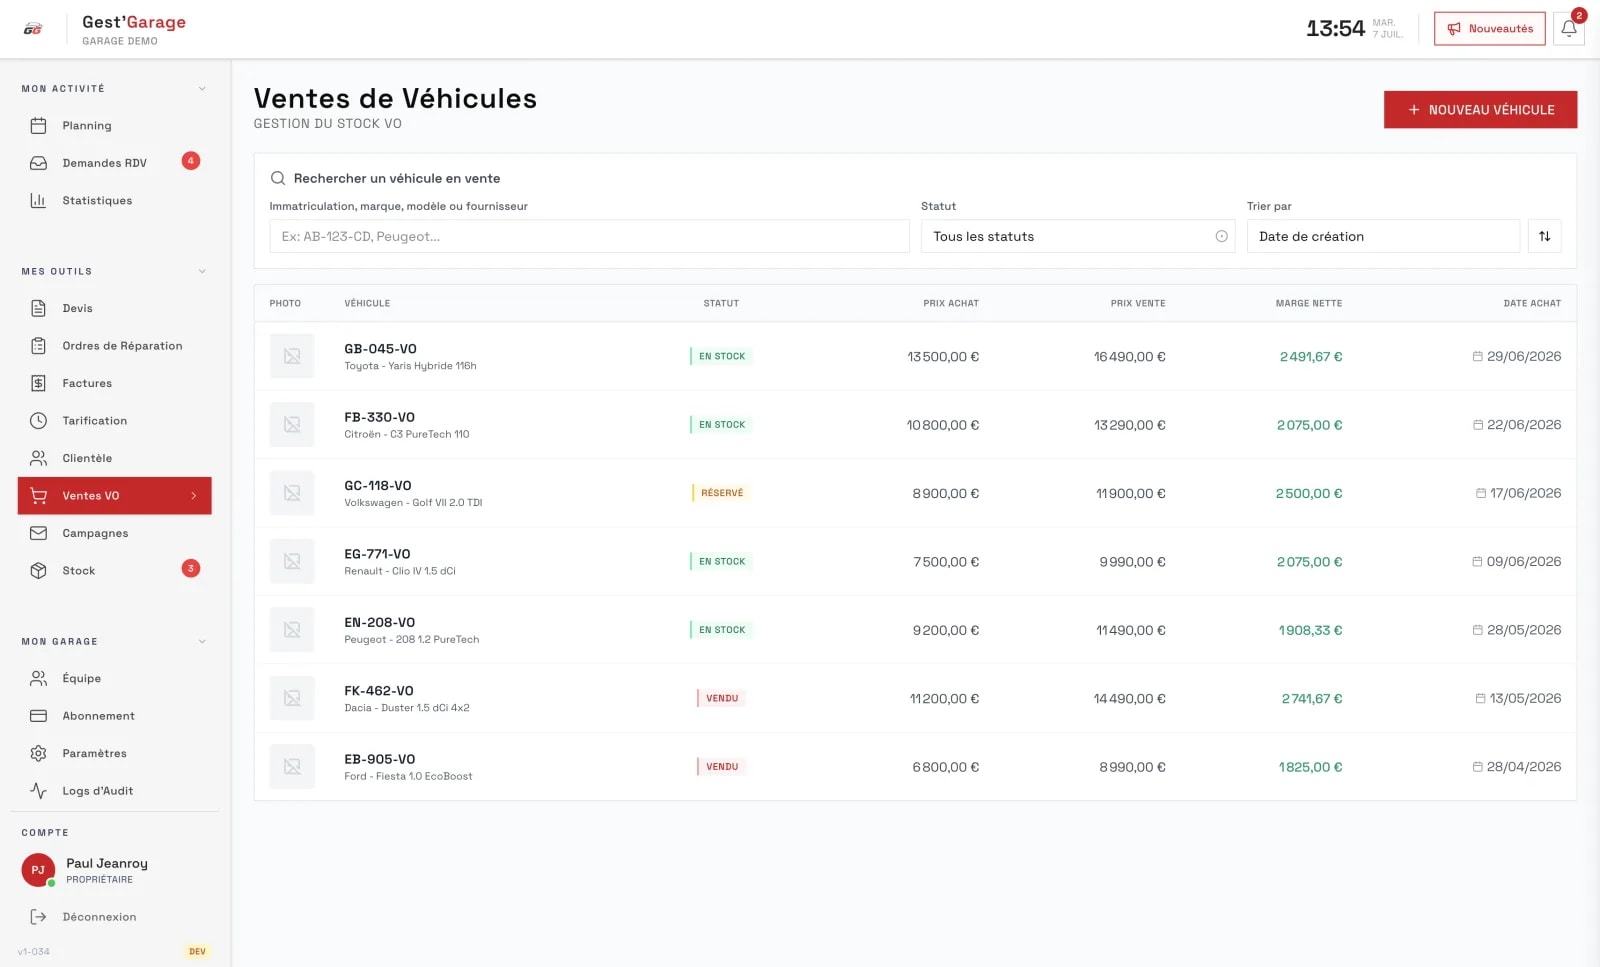Viewport: 1600px width, 967px height.
Task: Click the Abonnement card icon
Action: tap(38, 716)
